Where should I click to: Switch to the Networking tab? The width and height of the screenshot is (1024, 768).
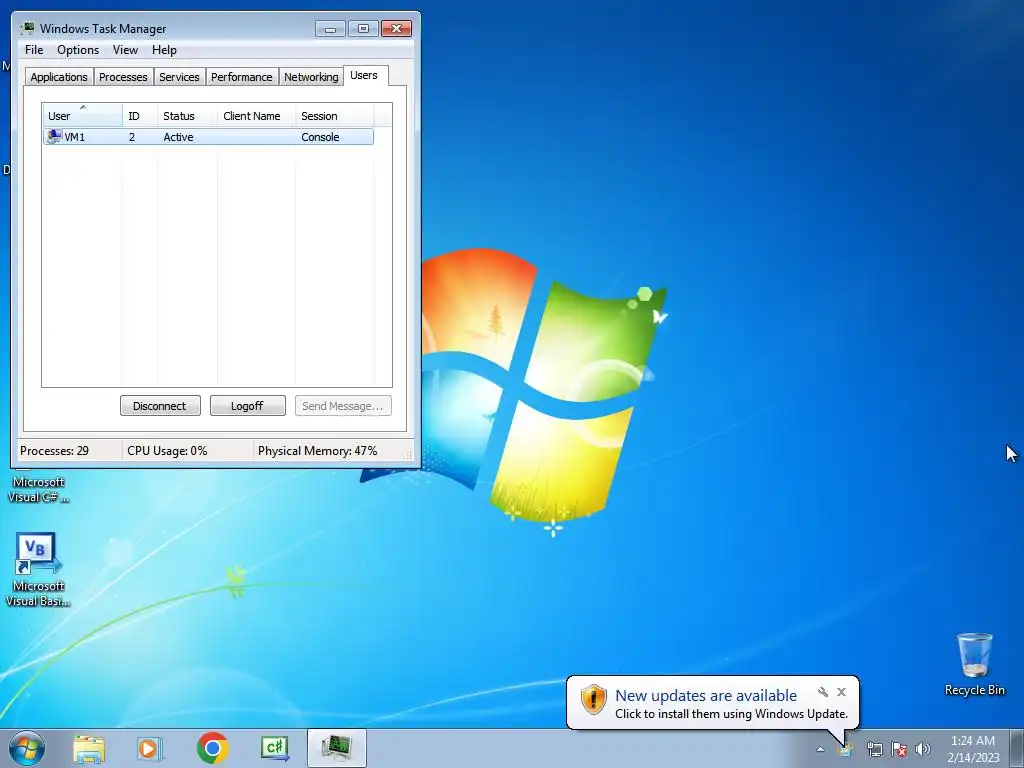point(311,76)
